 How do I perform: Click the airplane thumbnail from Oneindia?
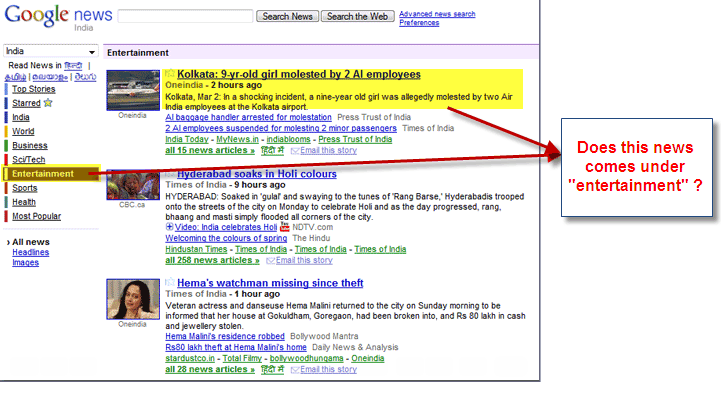click(133, 90)
